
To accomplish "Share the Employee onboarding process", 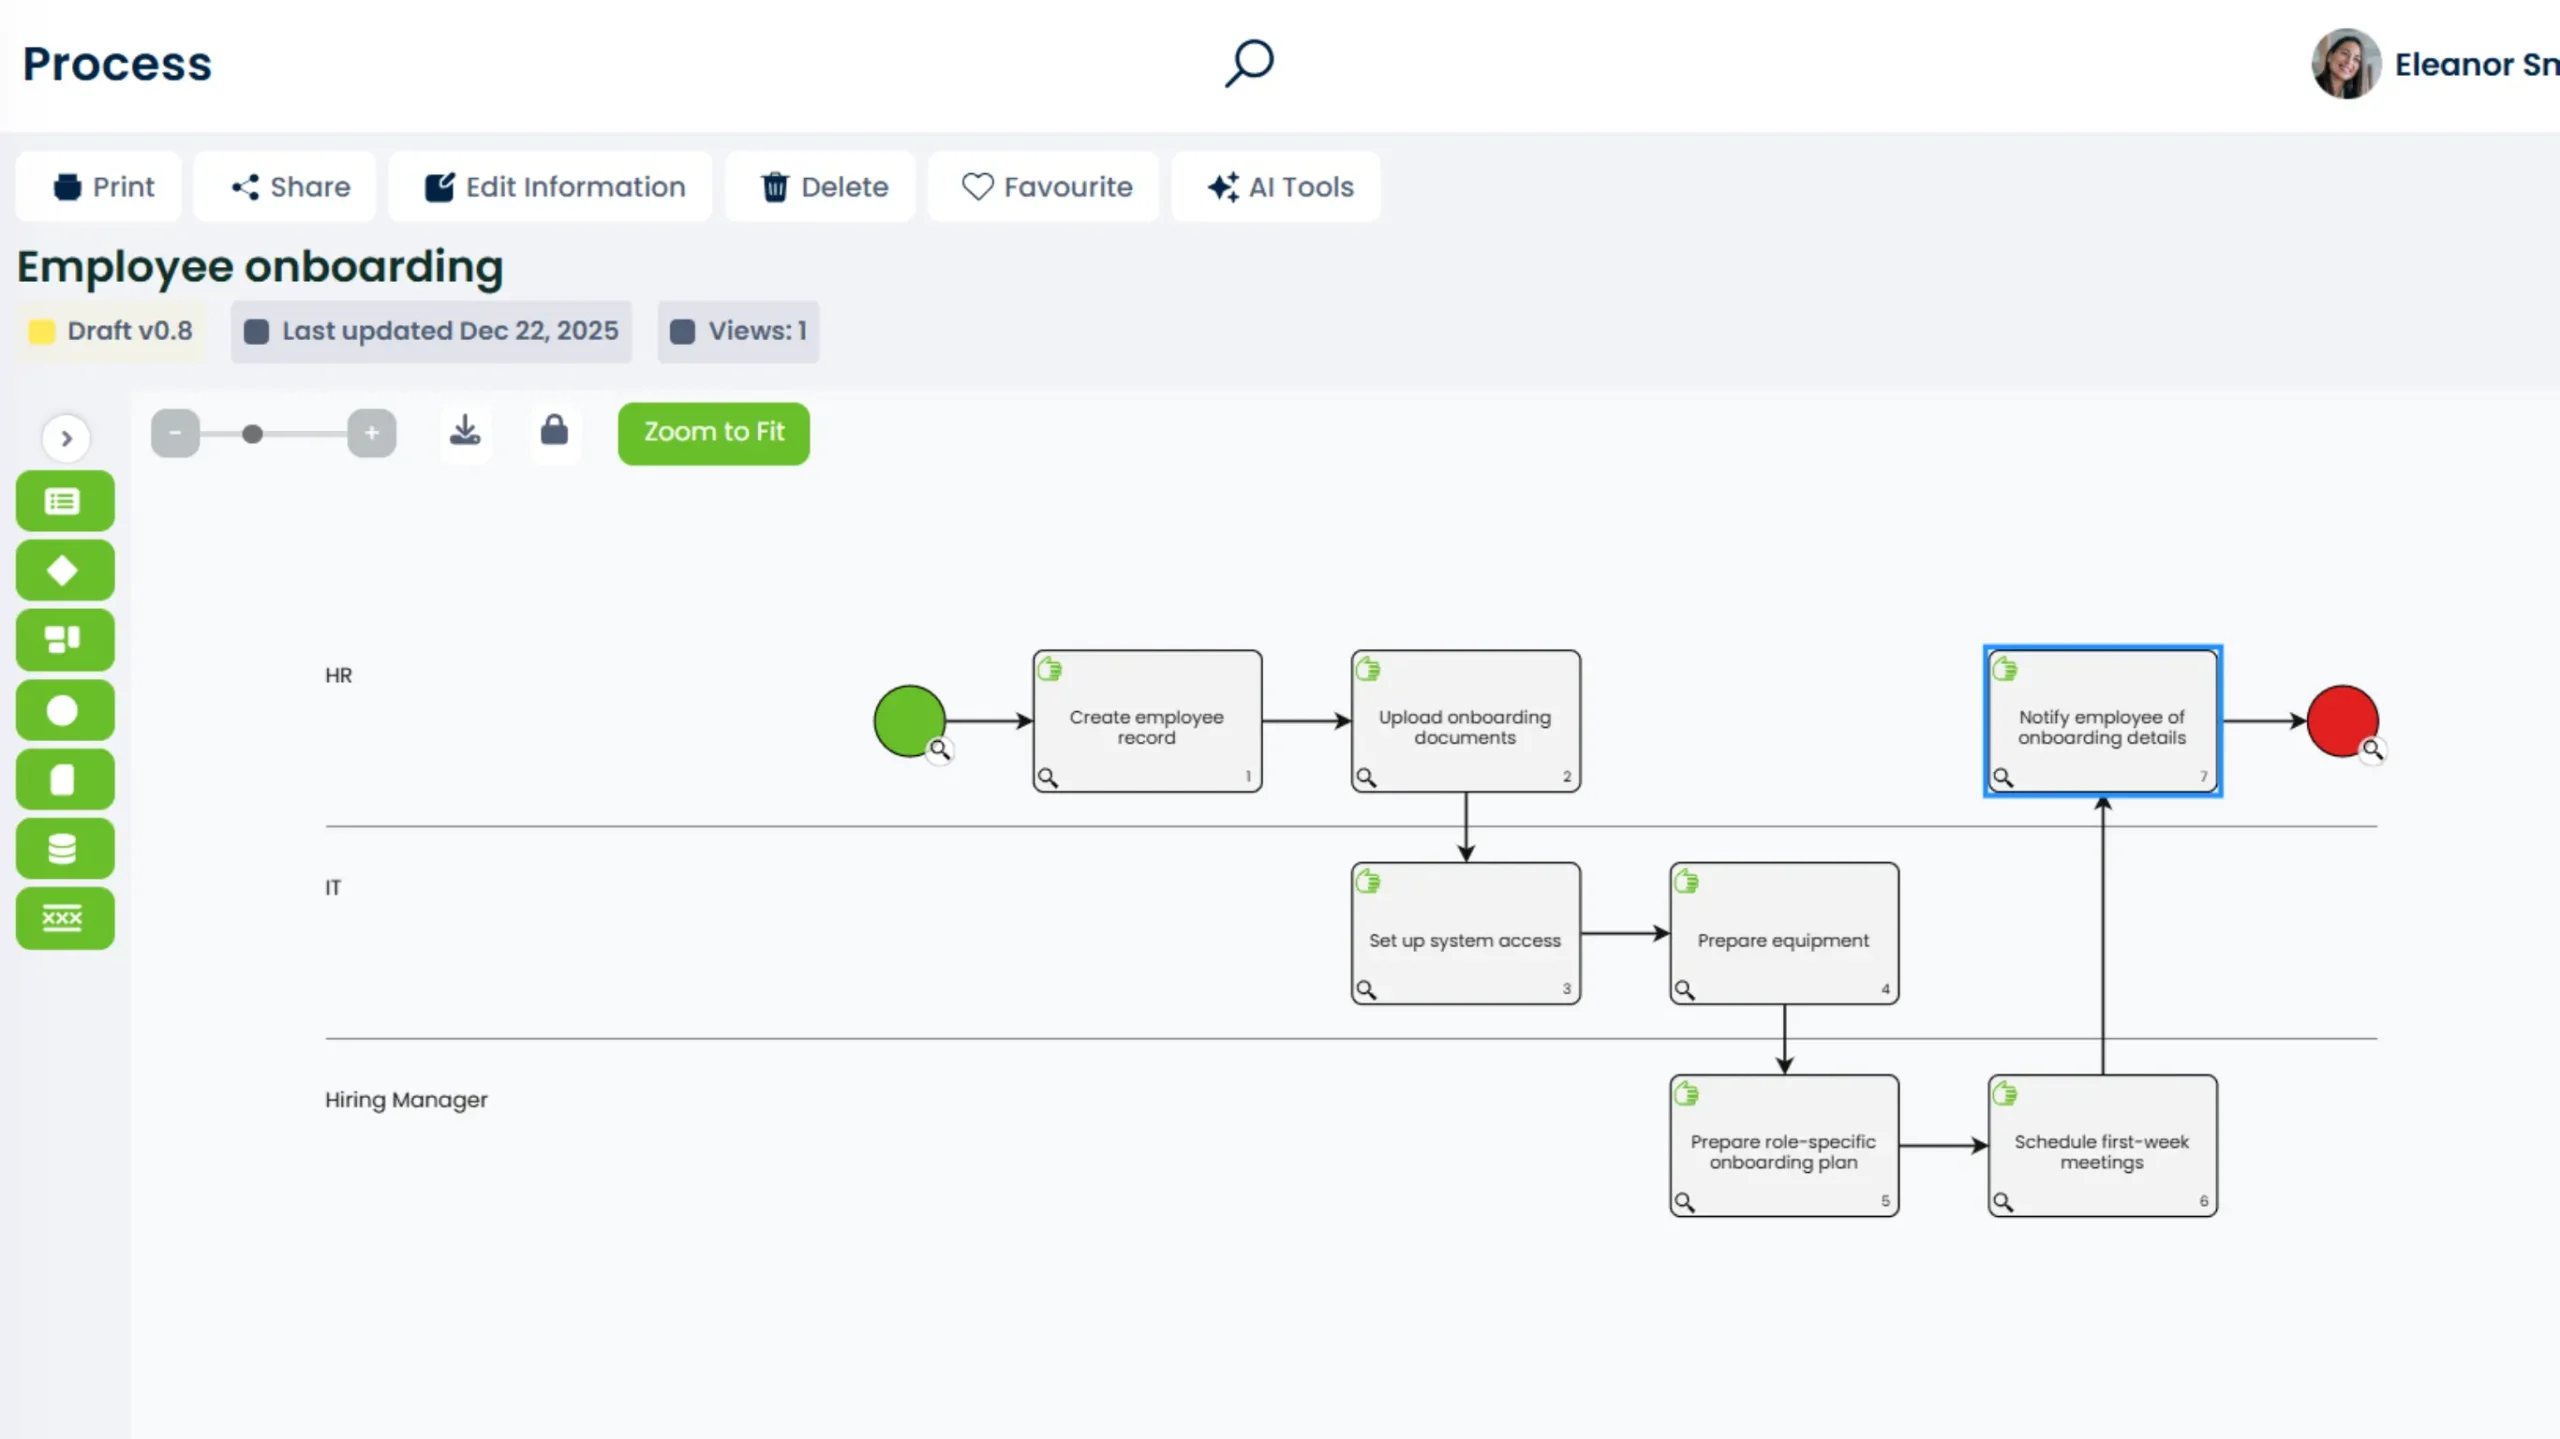I will (284, 186).
